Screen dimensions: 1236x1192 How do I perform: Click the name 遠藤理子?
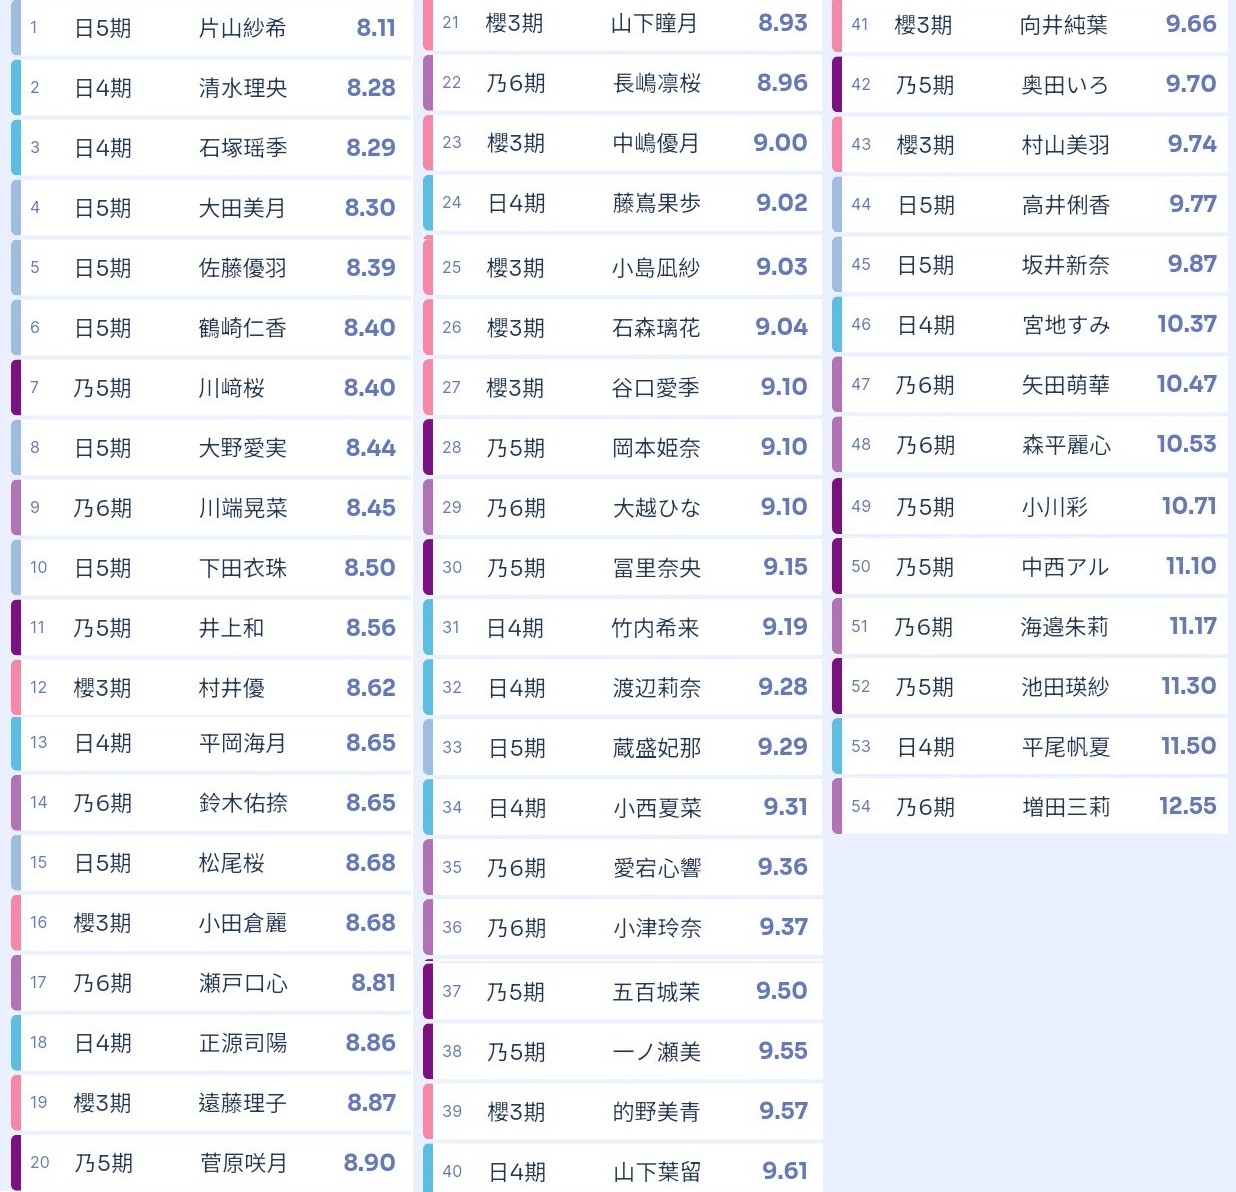242,1103
